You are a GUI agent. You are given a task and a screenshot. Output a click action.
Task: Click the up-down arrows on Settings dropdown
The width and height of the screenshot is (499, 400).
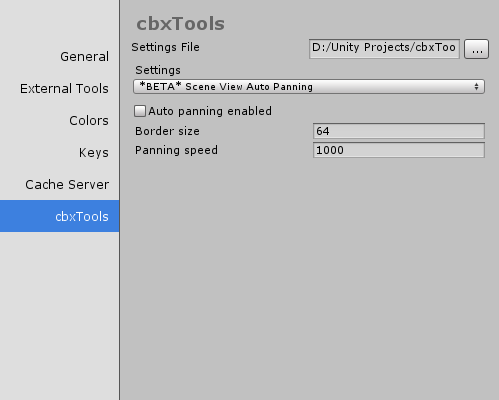click(x=476, y=87)
